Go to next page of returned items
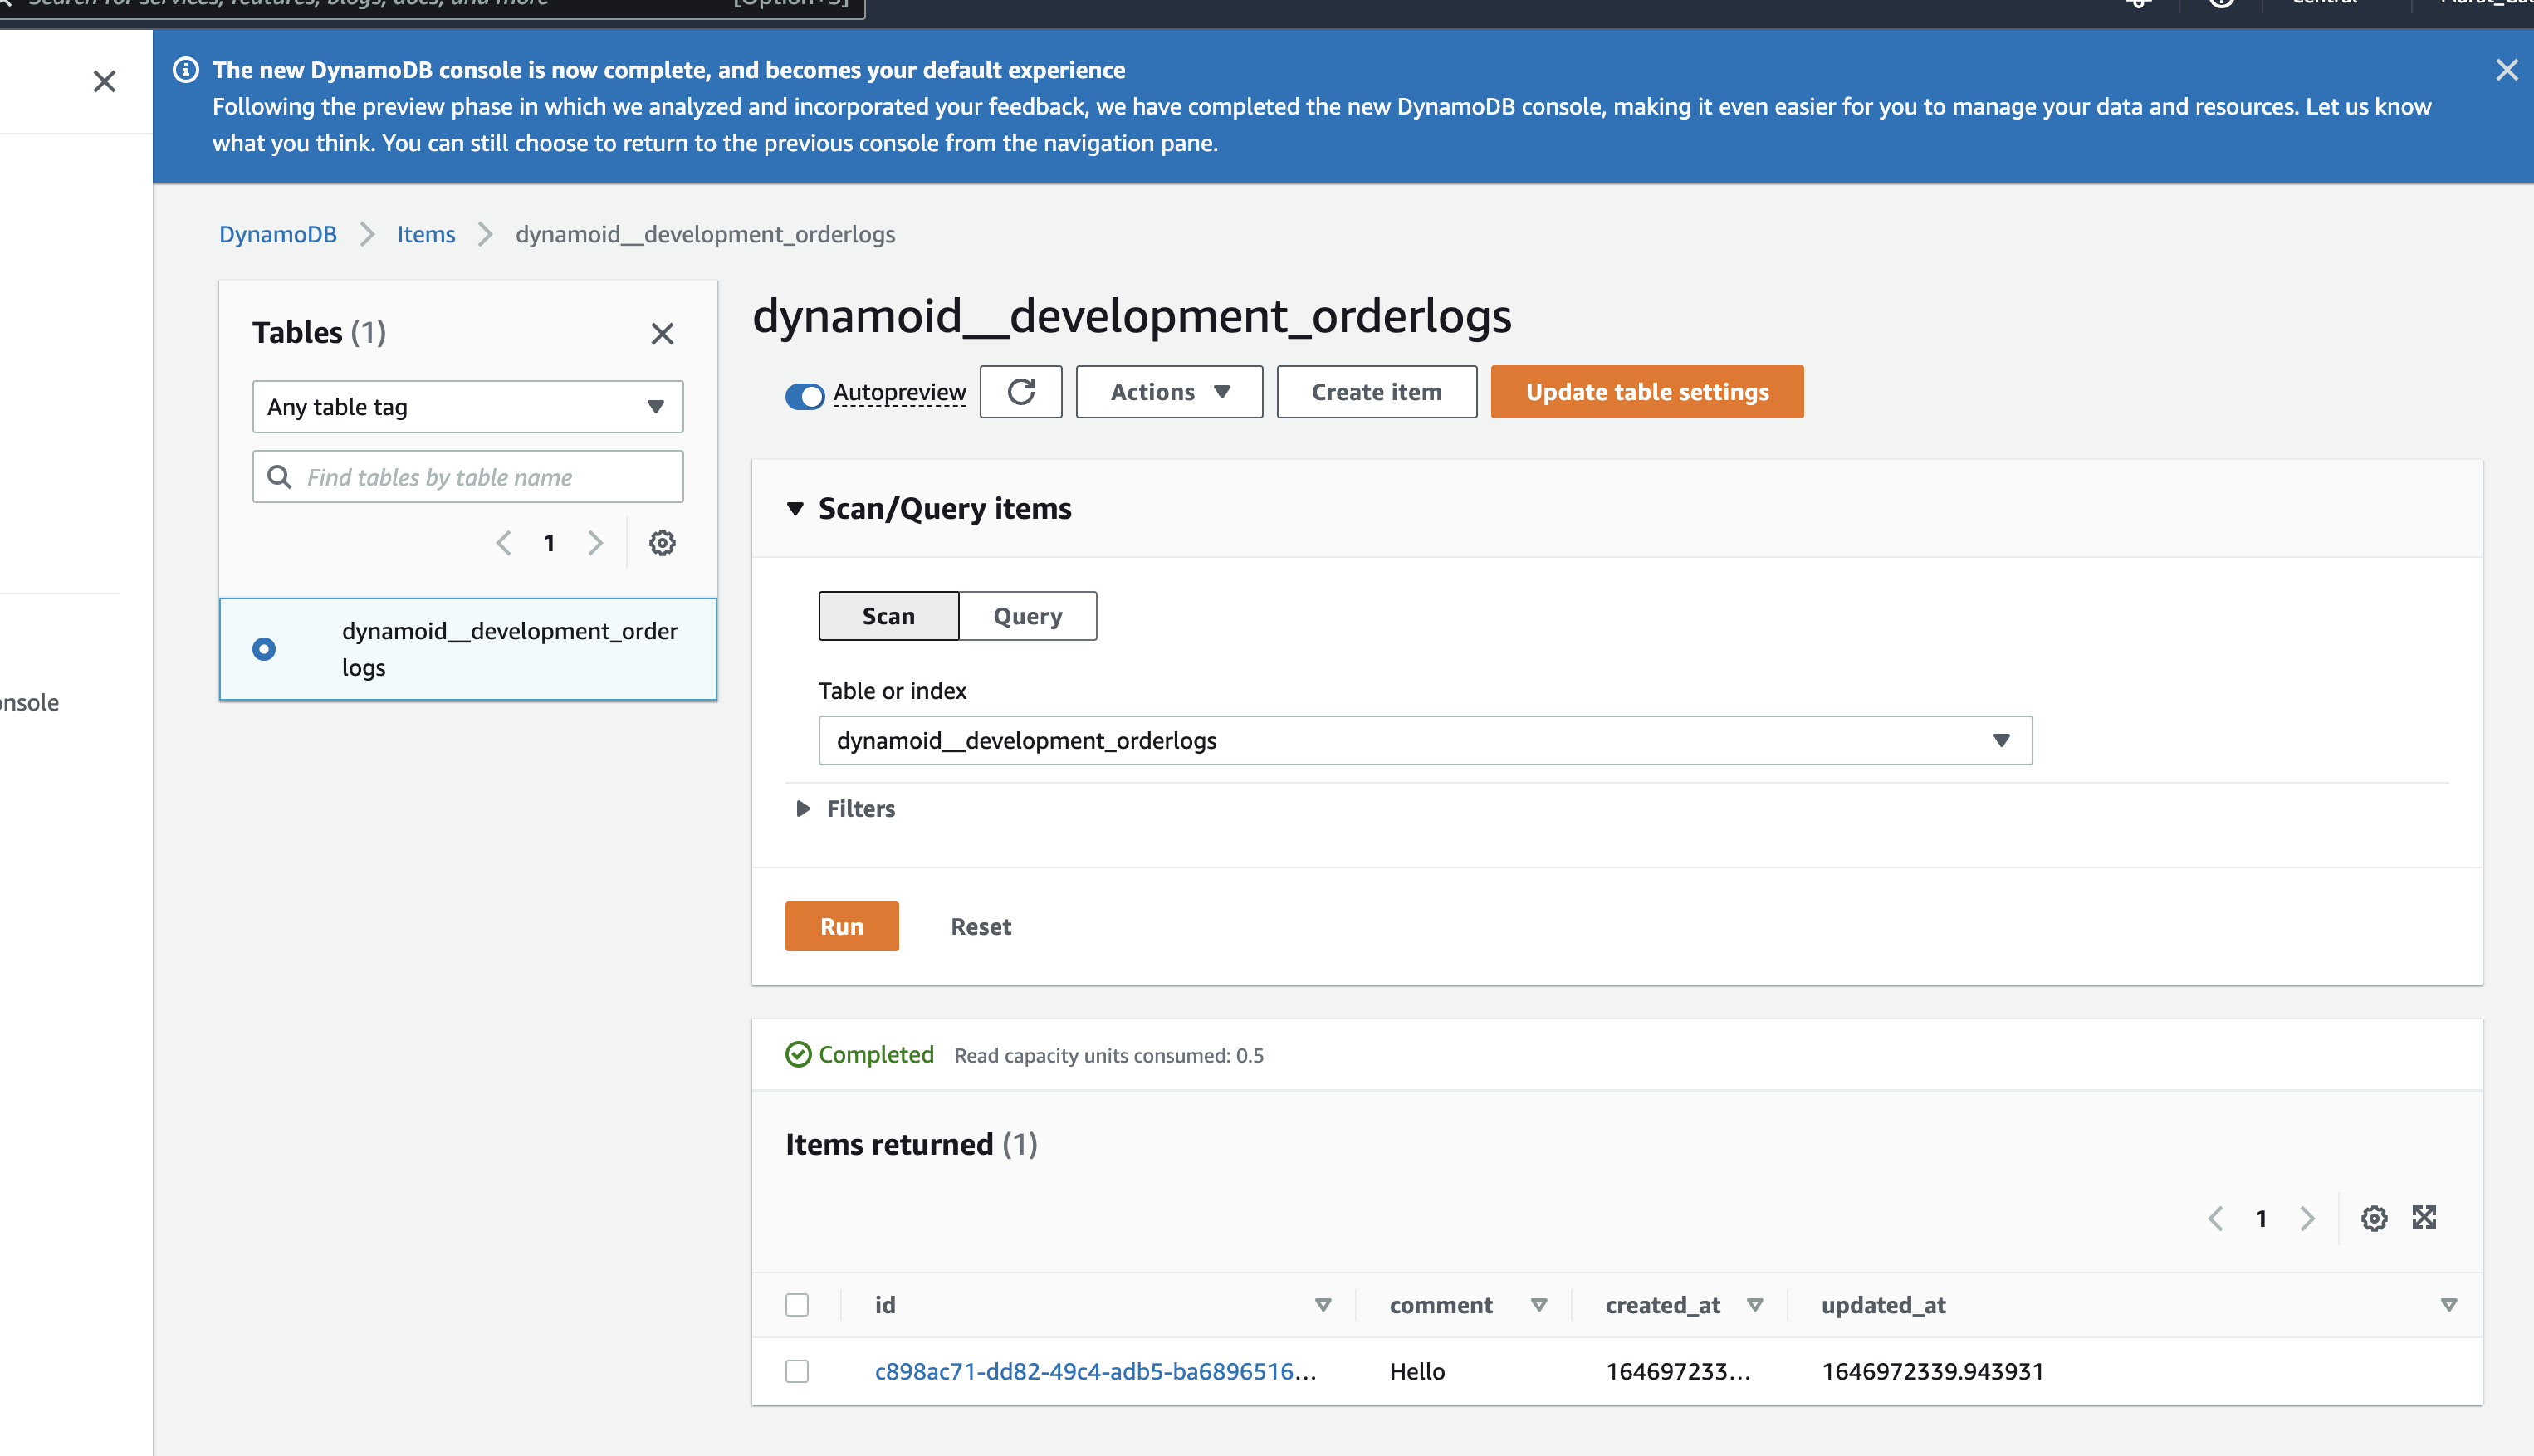The image size is (2534, 1456). coord(2307,1218)
